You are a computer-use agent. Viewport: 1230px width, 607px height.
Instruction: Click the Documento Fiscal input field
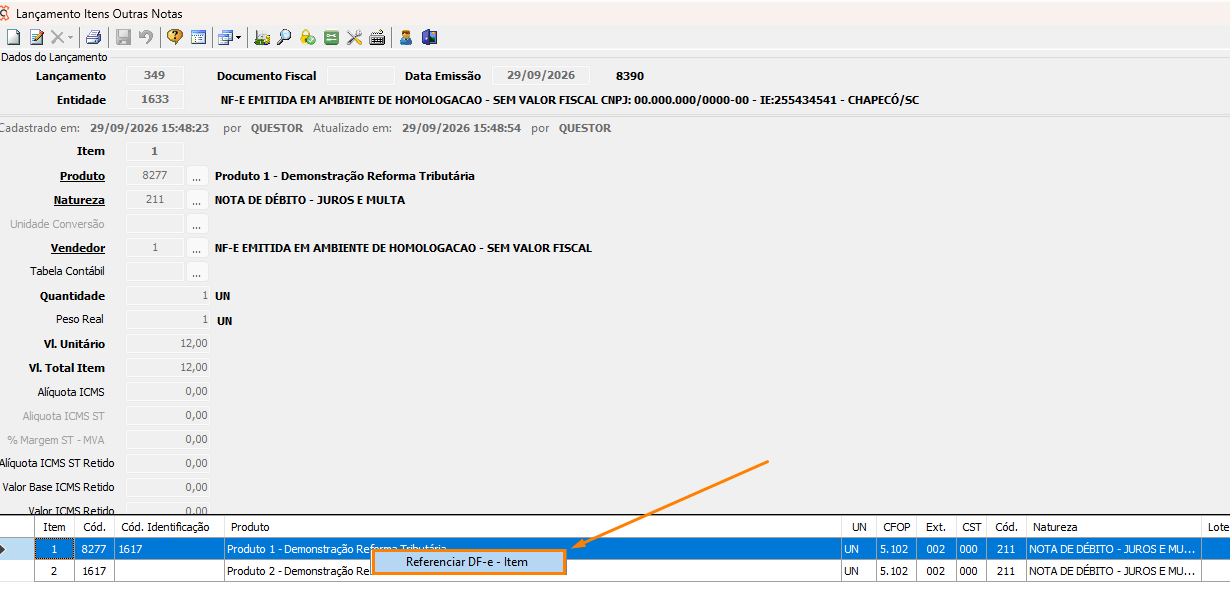tap(360, 75)
